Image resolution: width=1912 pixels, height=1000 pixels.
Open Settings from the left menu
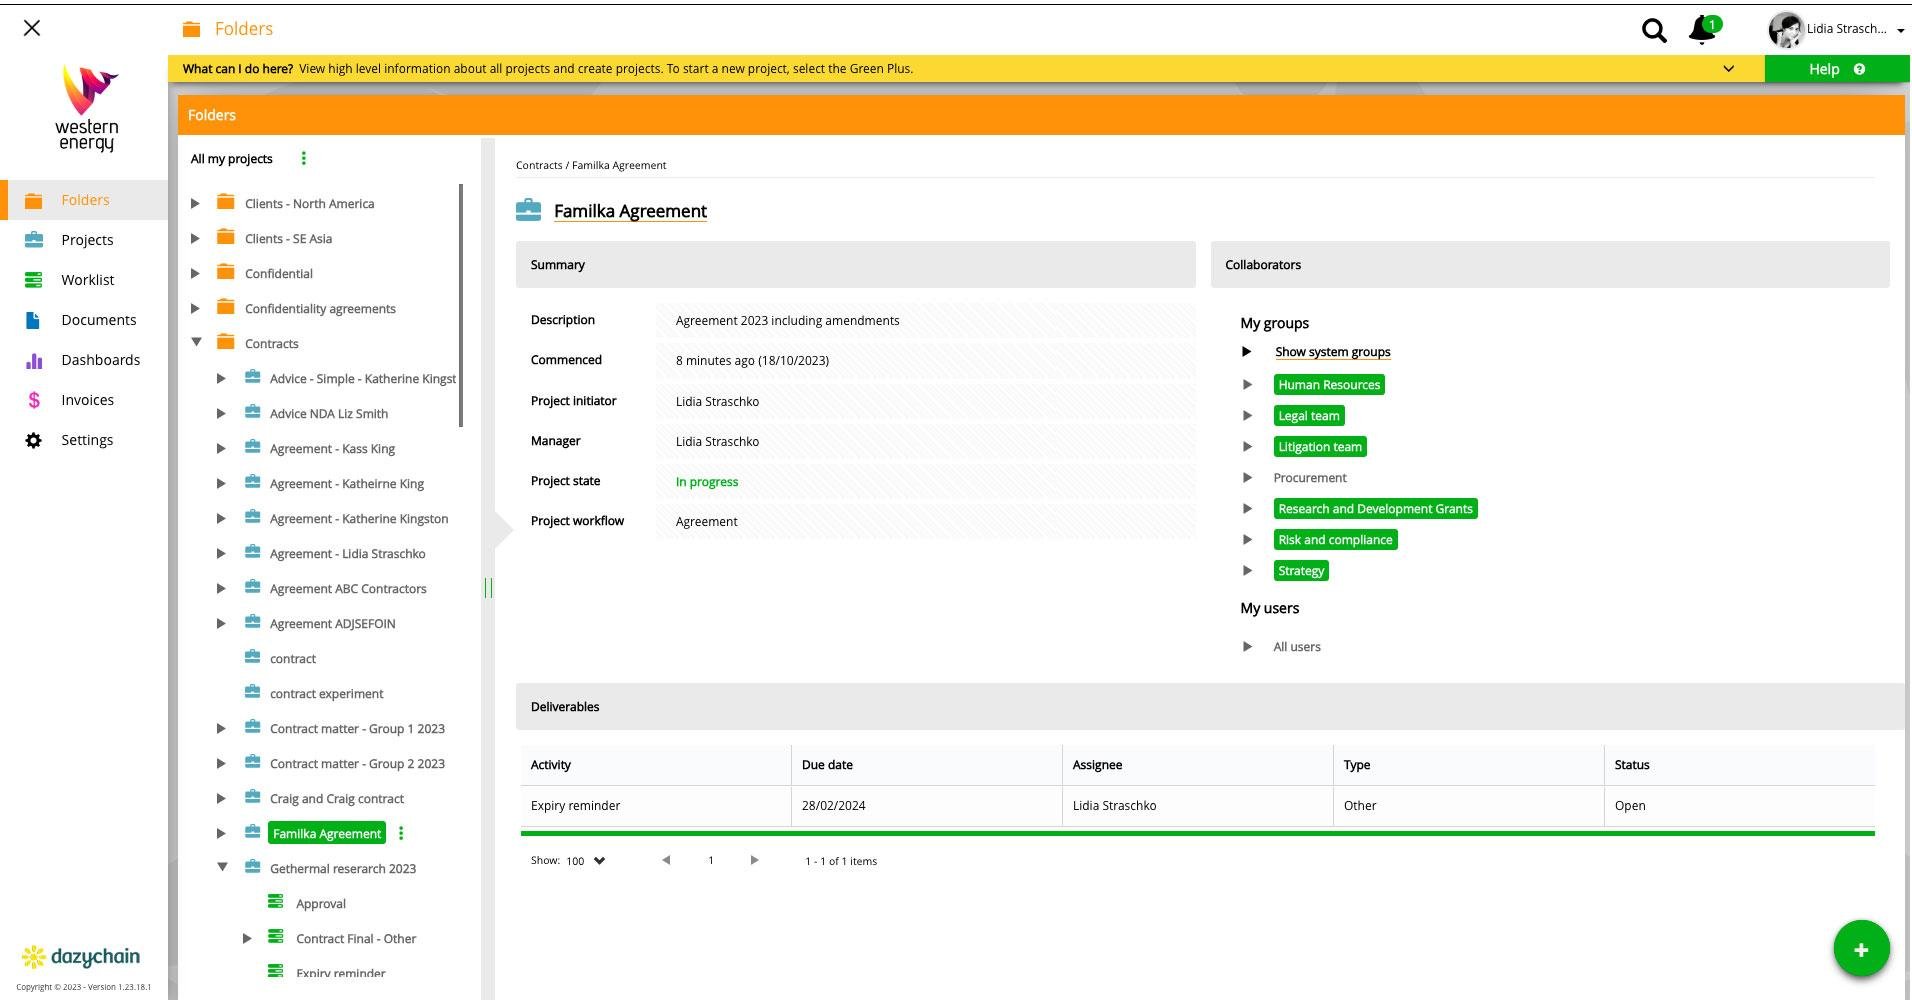86,440
